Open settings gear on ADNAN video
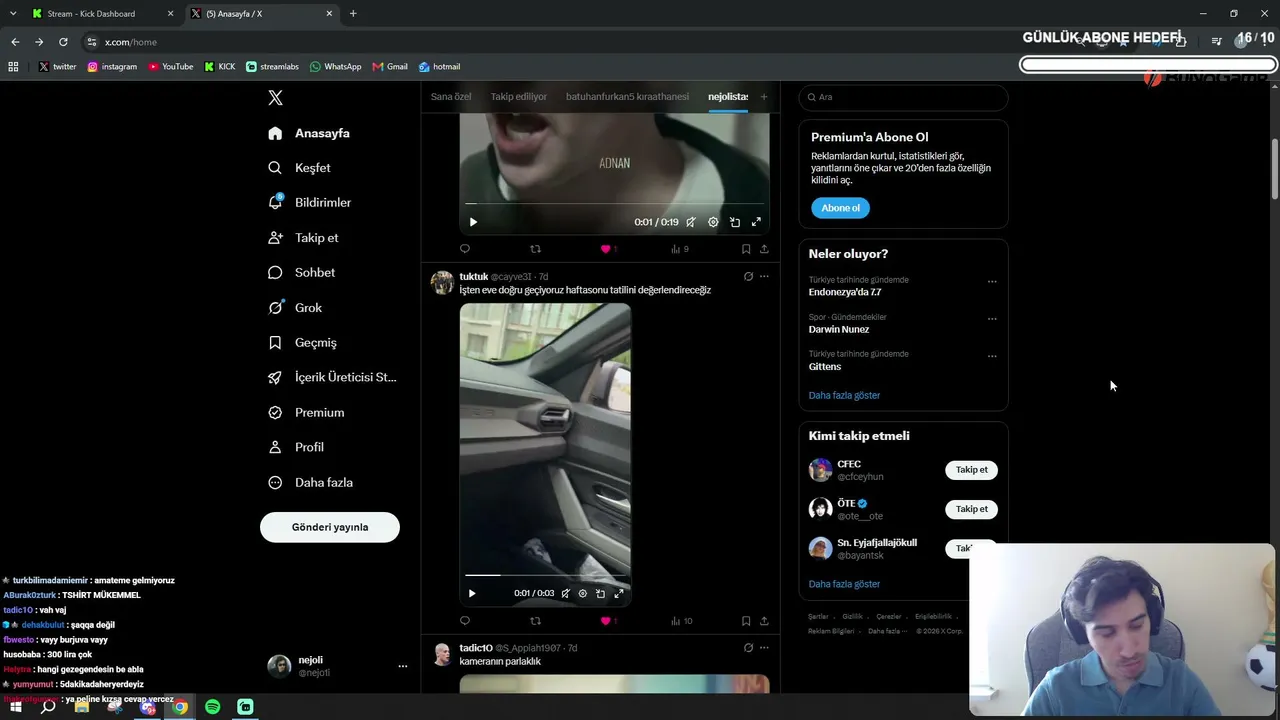1280x720 pixels. pyautogui.click(x=713, y=222)
